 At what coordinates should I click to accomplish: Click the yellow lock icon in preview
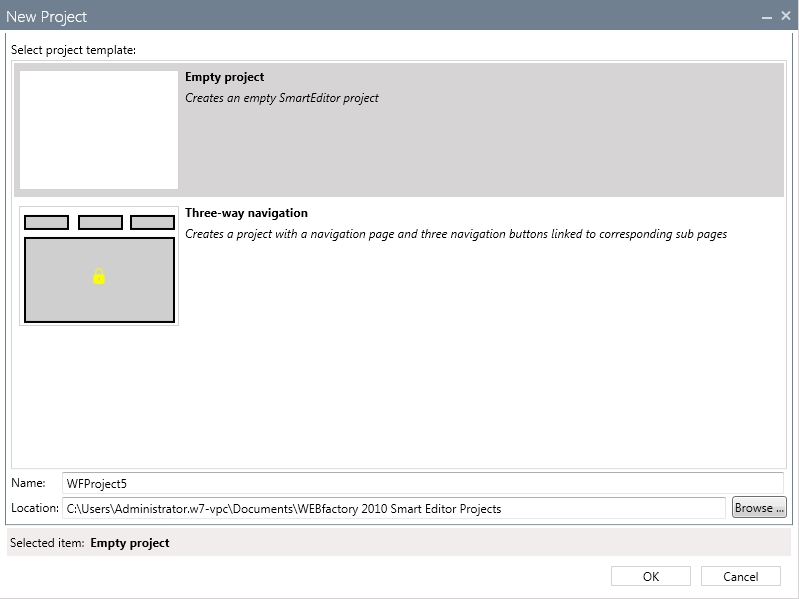point(99,277)
